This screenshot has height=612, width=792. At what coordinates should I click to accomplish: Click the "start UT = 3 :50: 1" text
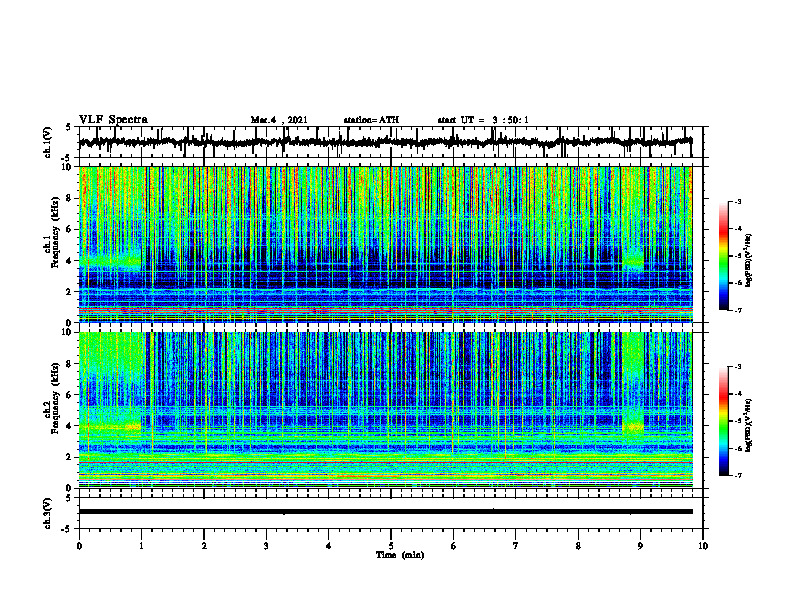[x=483, y=120]
